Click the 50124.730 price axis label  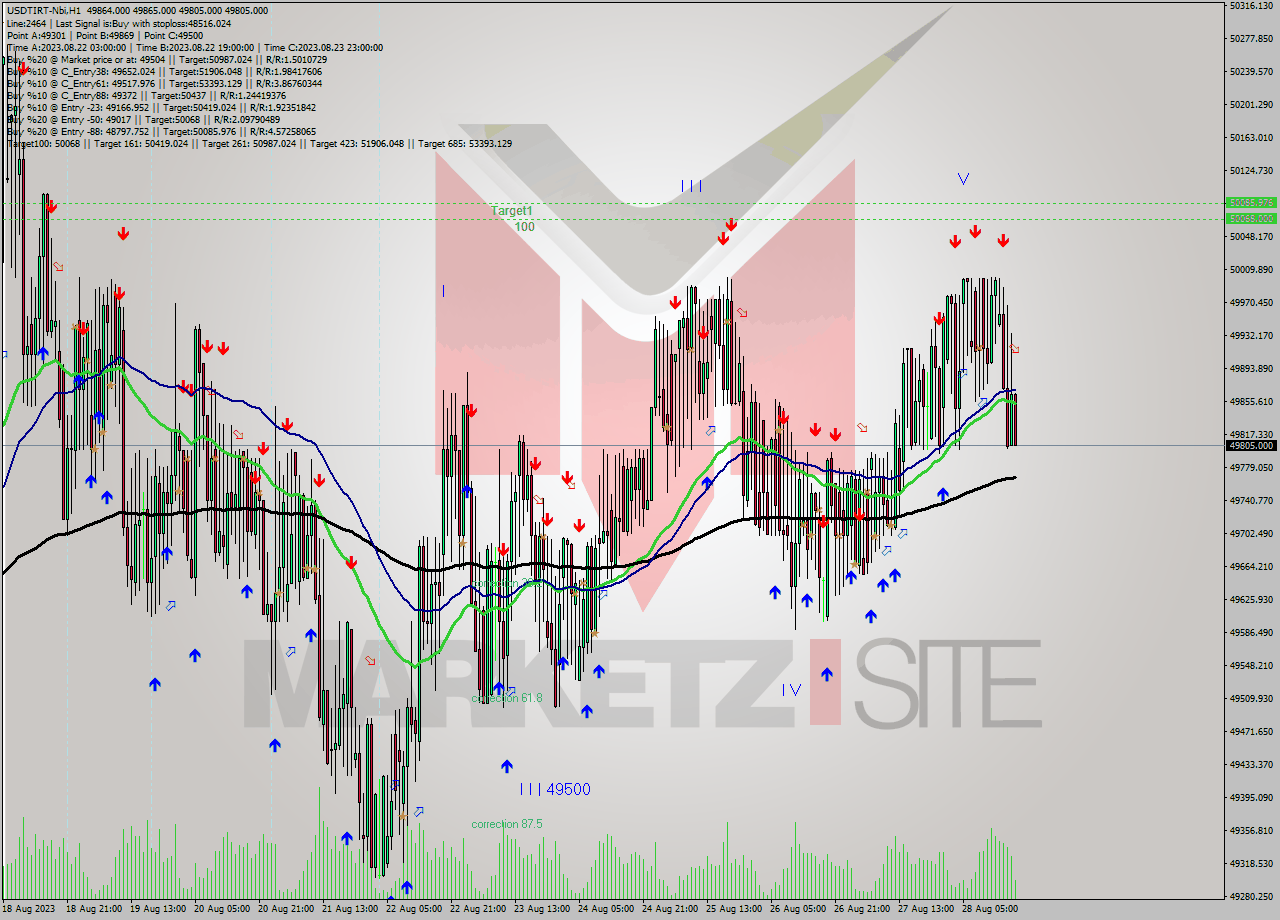(1252, 170)
